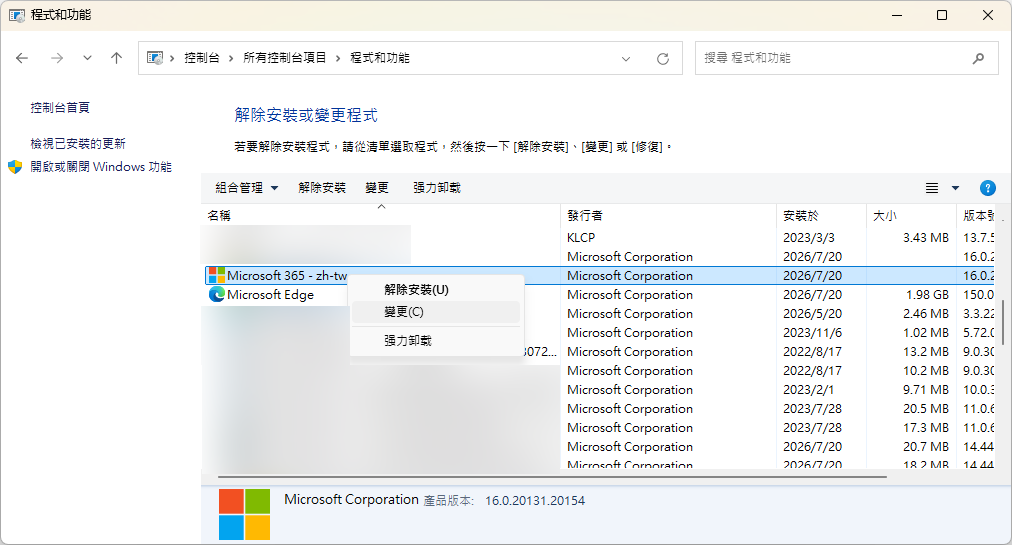Click the large Microsoft logo in details pane
The width and height of the screenshot is (1012, 545).
pos(244,514)
